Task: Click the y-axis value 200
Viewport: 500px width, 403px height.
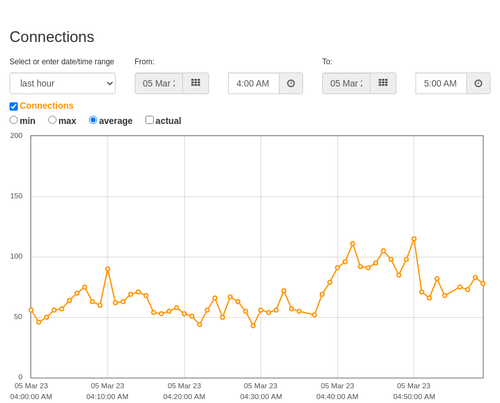Action: (16, 136)
